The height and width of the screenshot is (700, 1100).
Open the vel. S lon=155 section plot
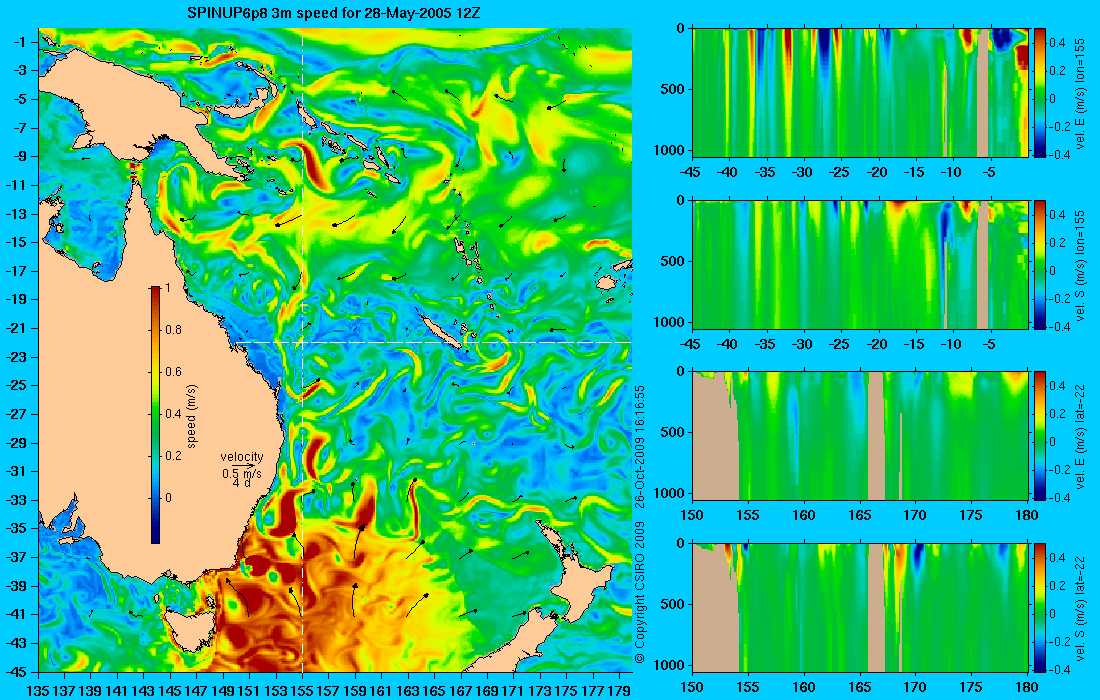pyautogui.click(x=860, y=264)
